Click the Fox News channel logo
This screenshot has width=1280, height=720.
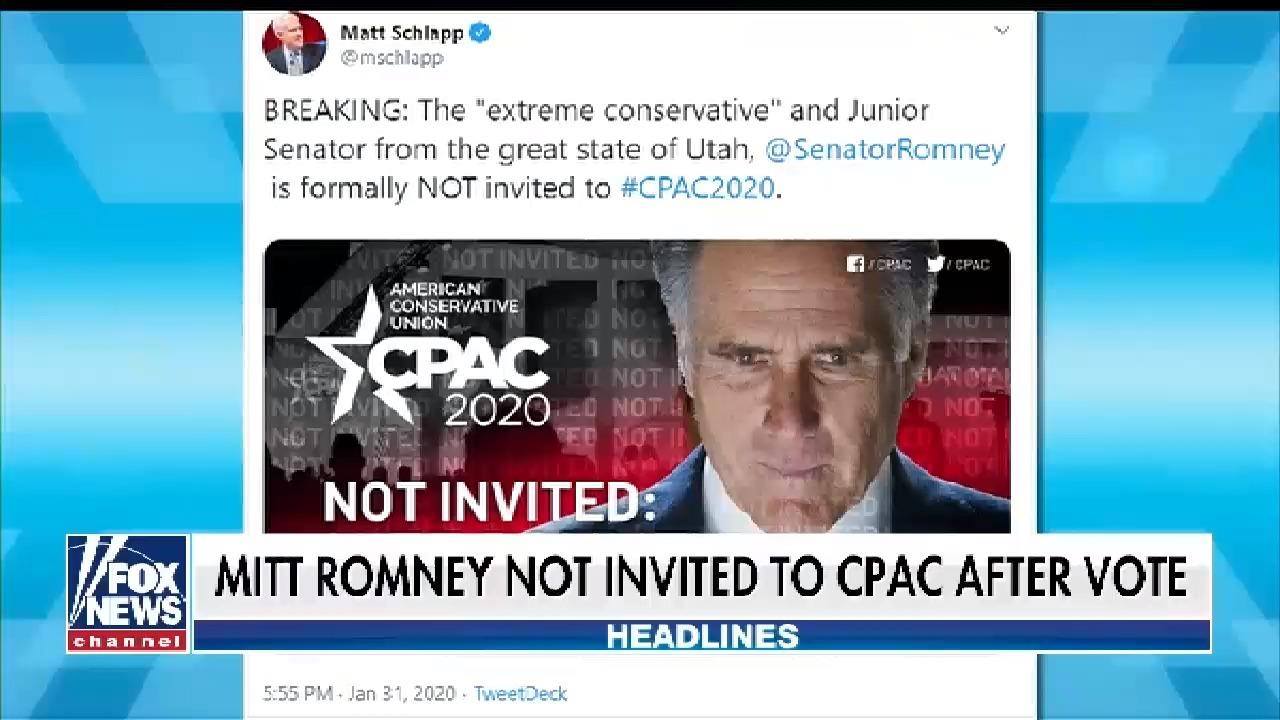click(x=127, y=593)
